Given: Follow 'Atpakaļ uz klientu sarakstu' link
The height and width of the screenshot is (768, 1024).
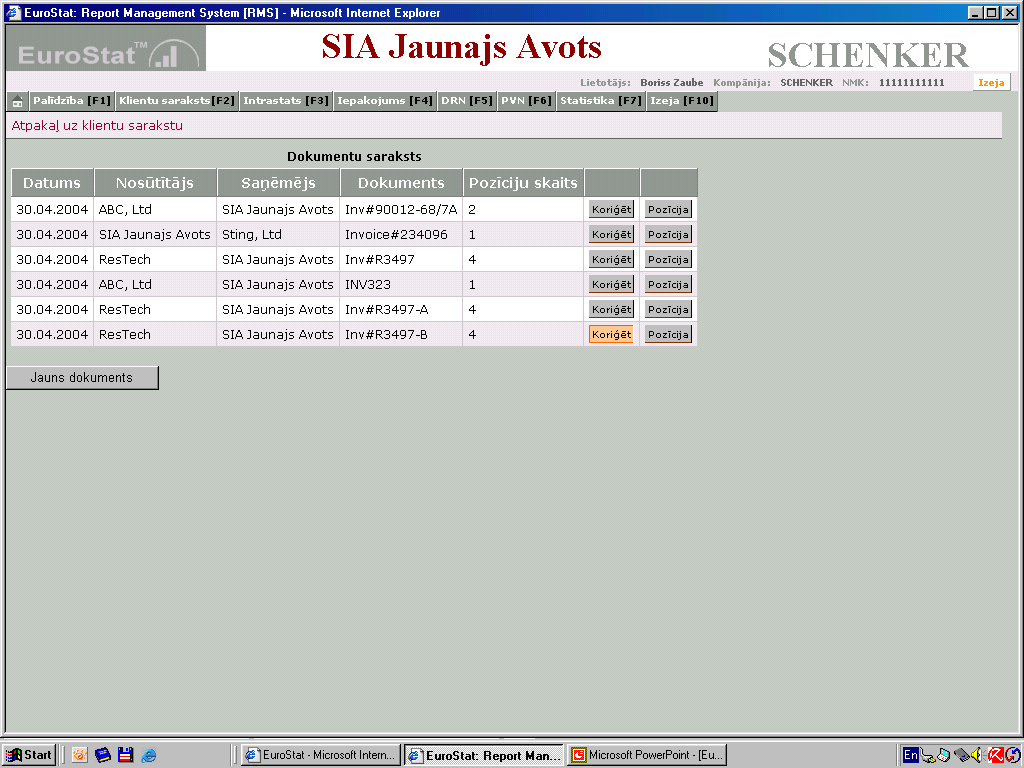Looking at the screenshot, I should click(x=97, y=125).
